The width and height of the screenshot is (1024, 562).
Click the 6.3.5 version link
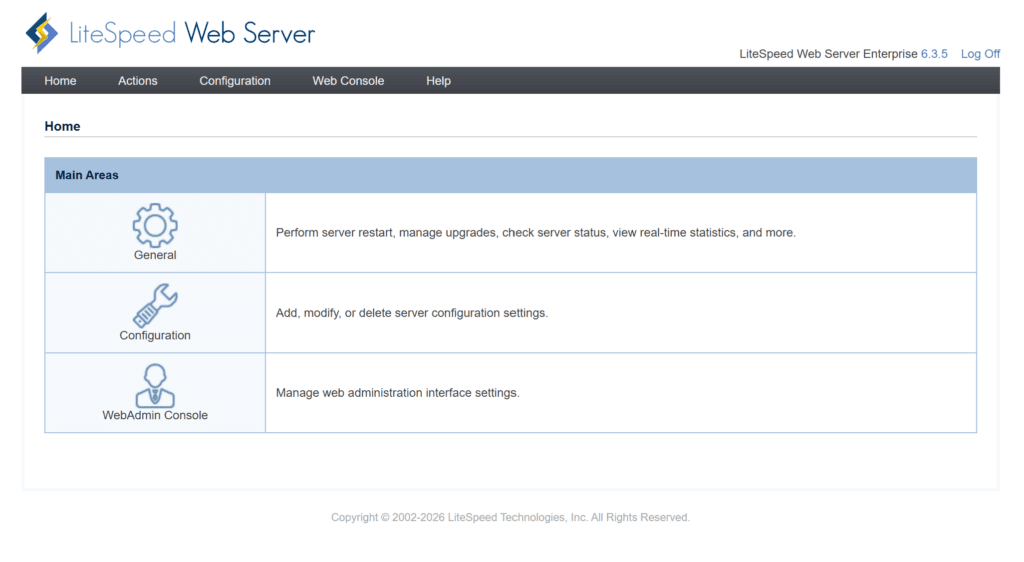click(x=934, y=54)
